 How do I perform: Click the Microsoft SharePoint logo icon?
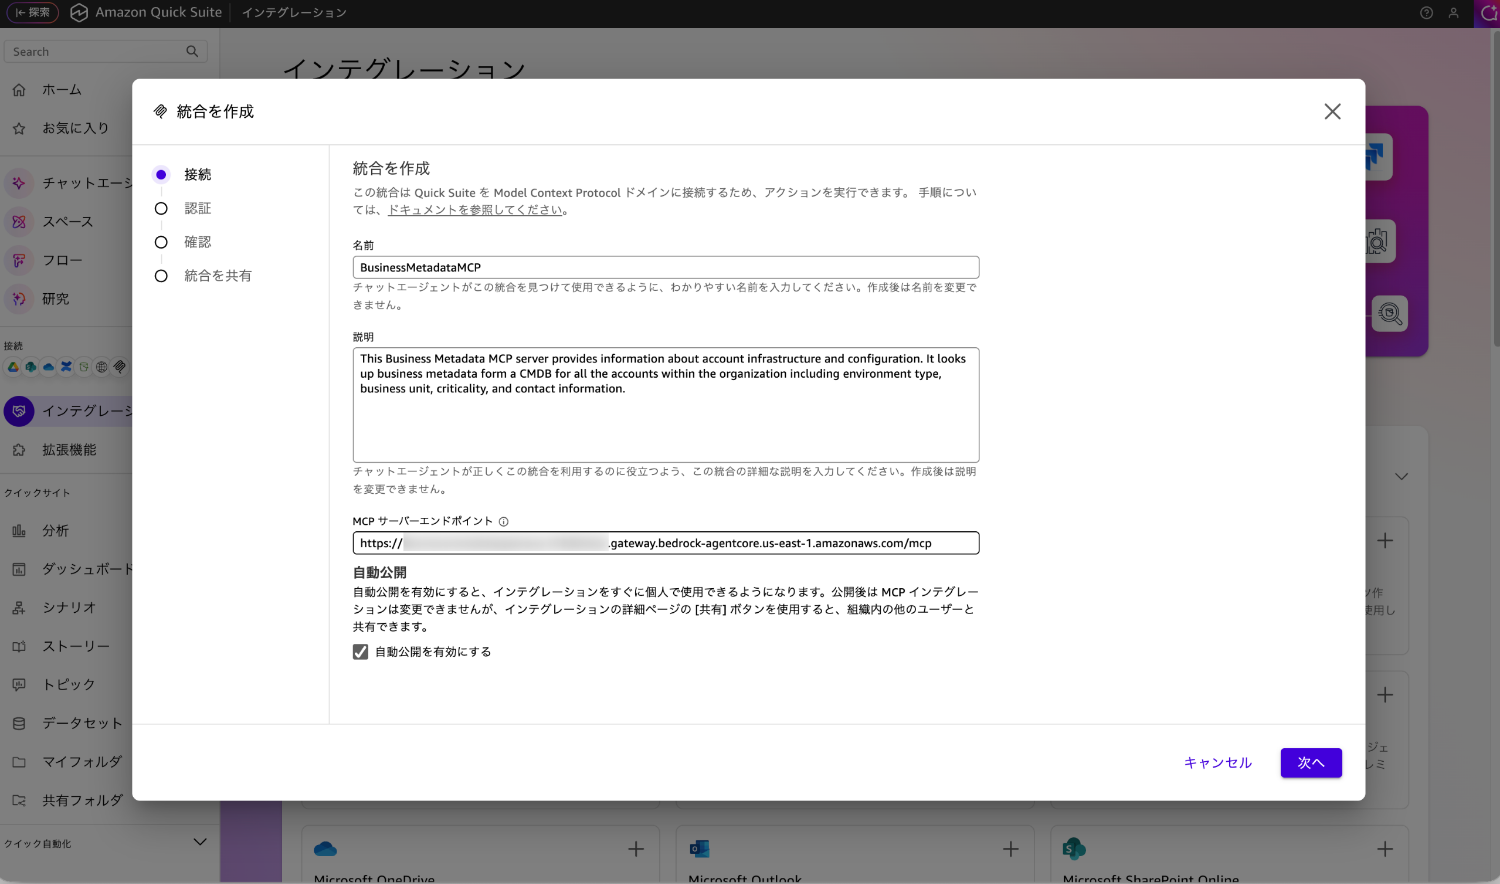tap(1074, 849)
